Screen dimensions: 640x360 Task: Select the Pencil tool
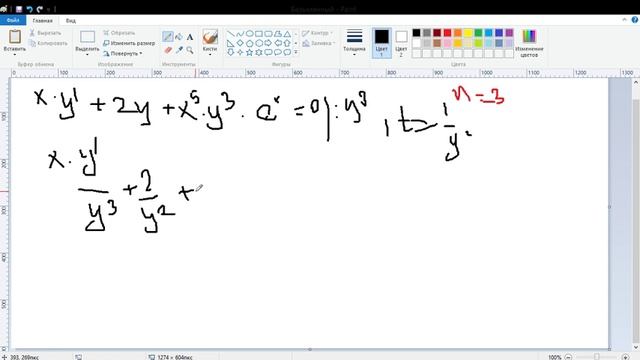168,37
